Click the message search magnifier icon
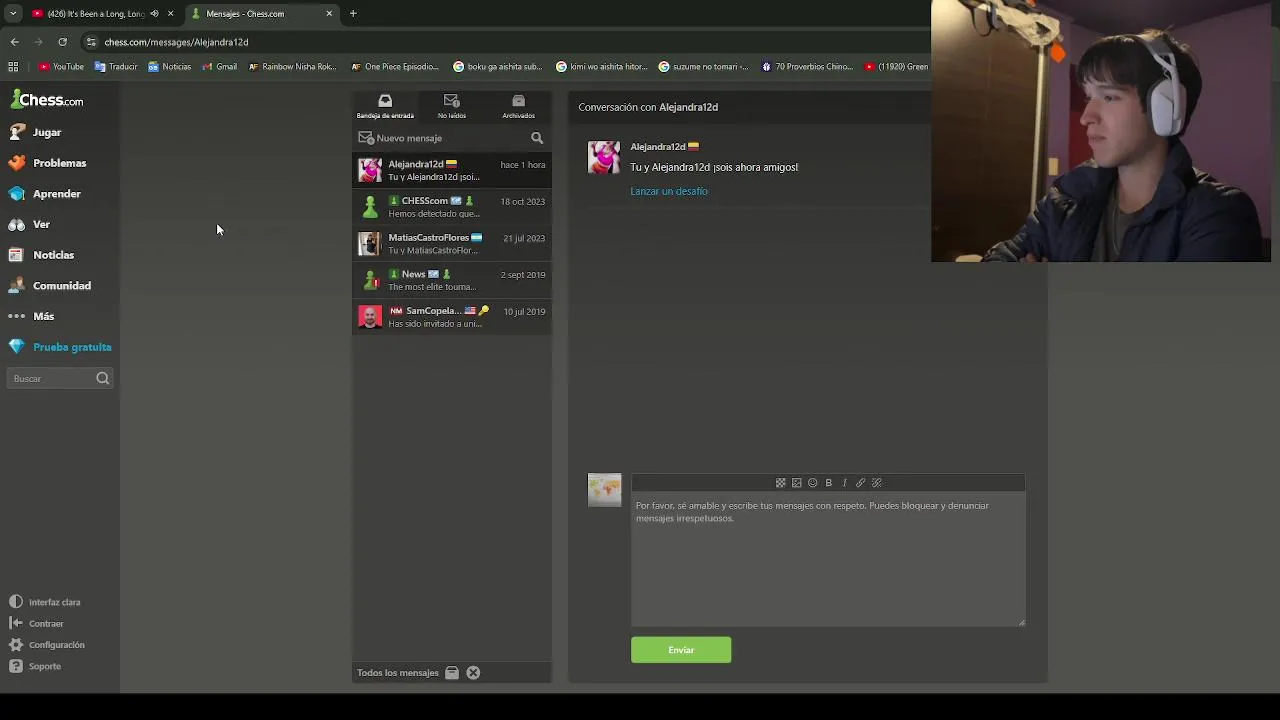 tap(537, 138)
